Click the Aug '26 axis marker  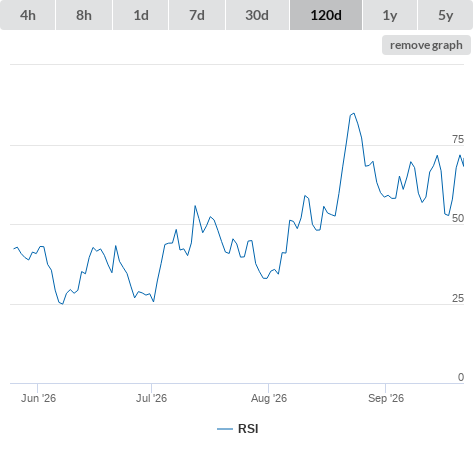click(x=269, y=398)
